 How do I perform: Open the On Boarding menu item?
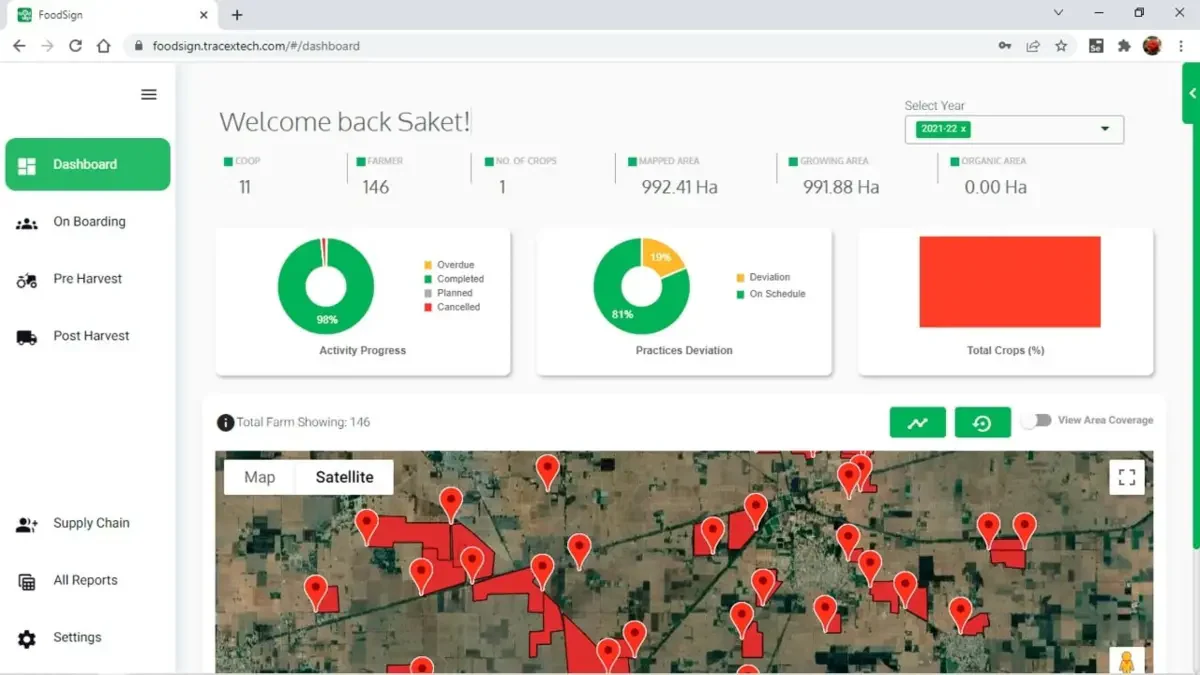click(88, 222)
